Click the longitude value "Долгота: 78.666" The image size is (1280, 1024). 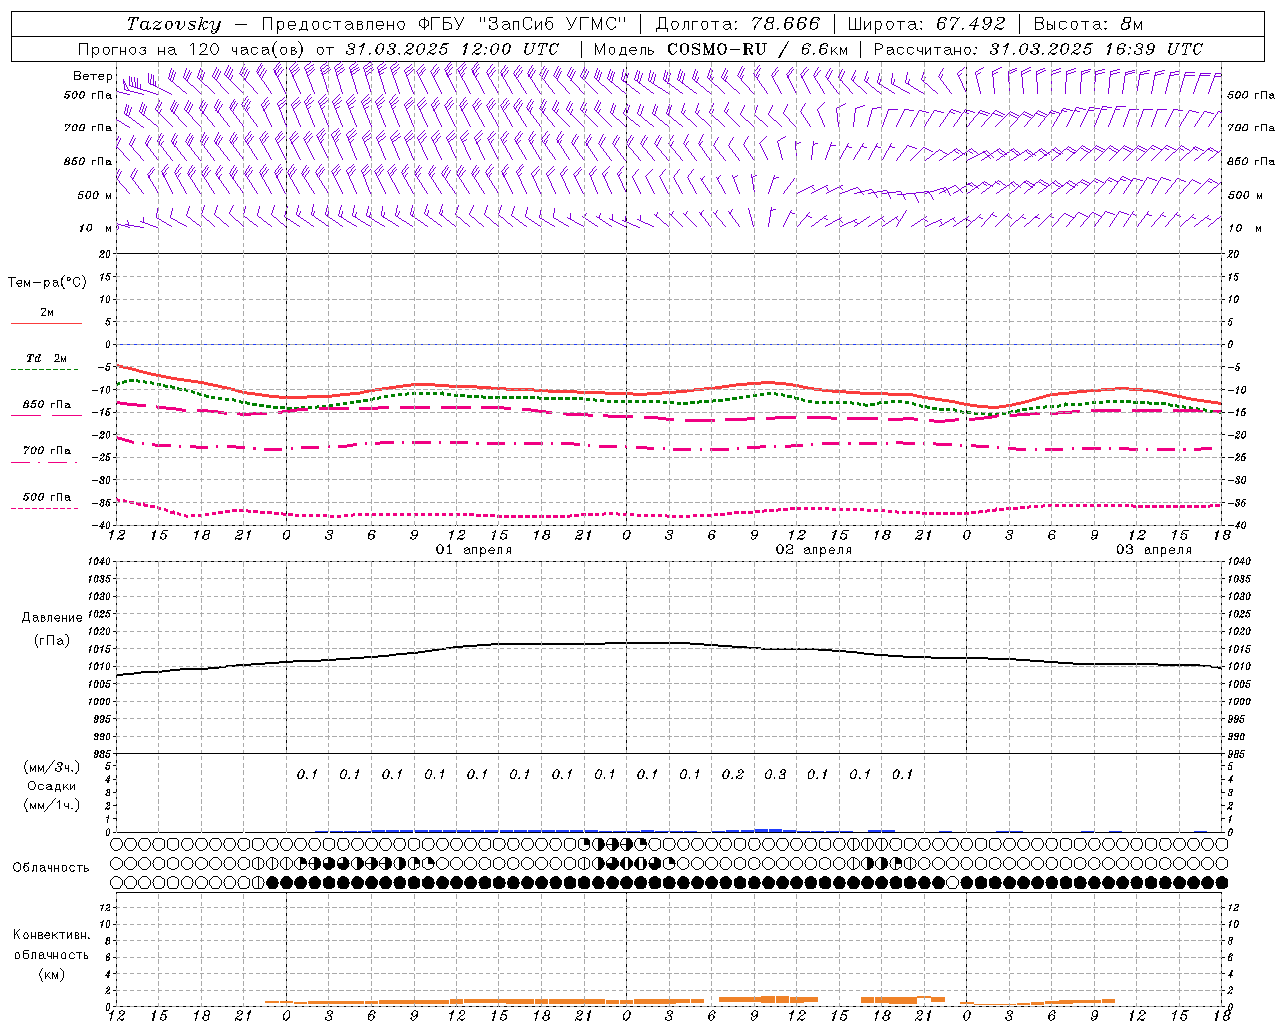click(x=737, y=24)
